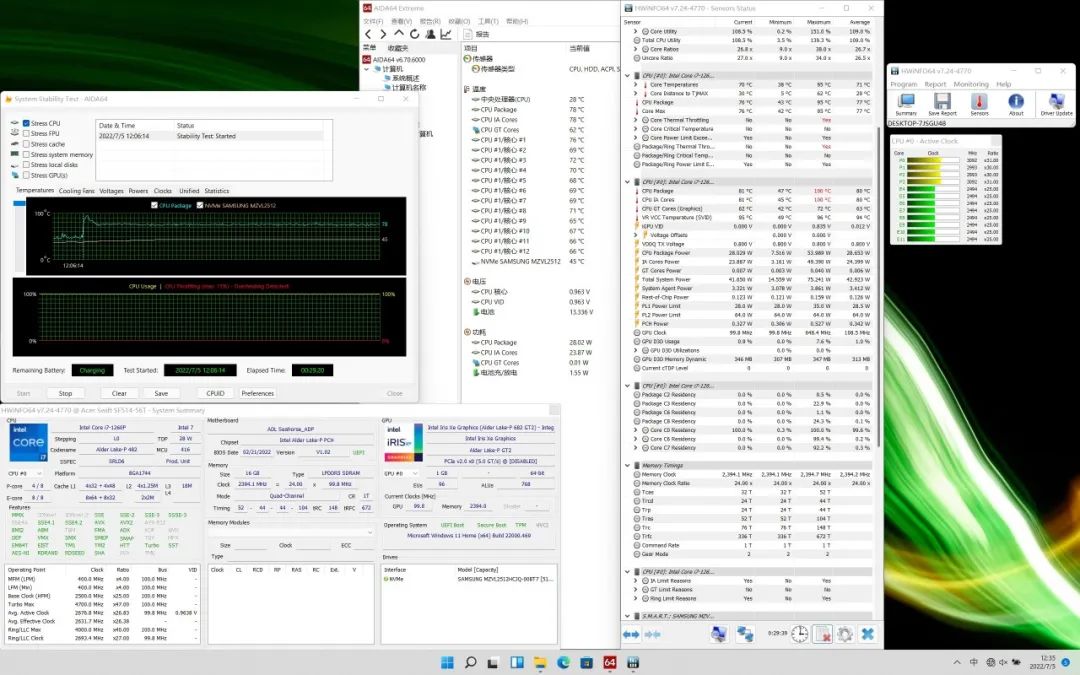Uncheck the Stress CPU checkbox
The image size is (1080, 675).
(x=26, y=123)
